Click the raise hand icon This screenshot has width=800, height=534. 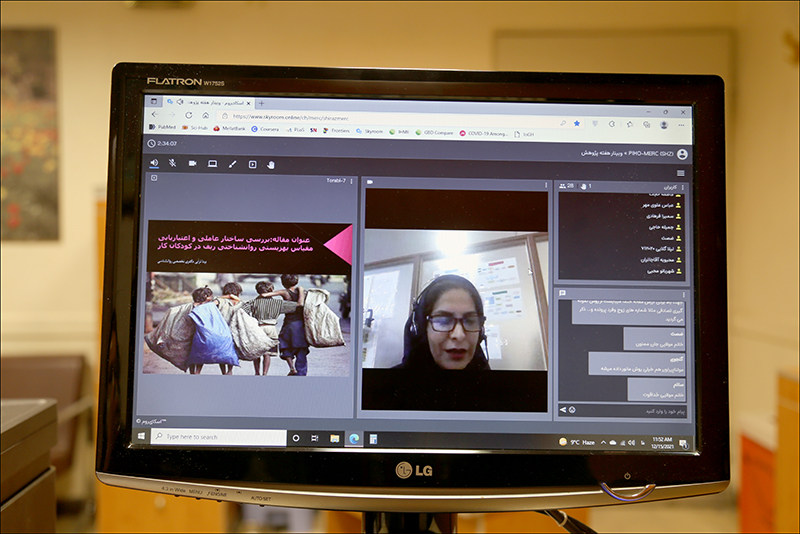[x=271, y=164]
